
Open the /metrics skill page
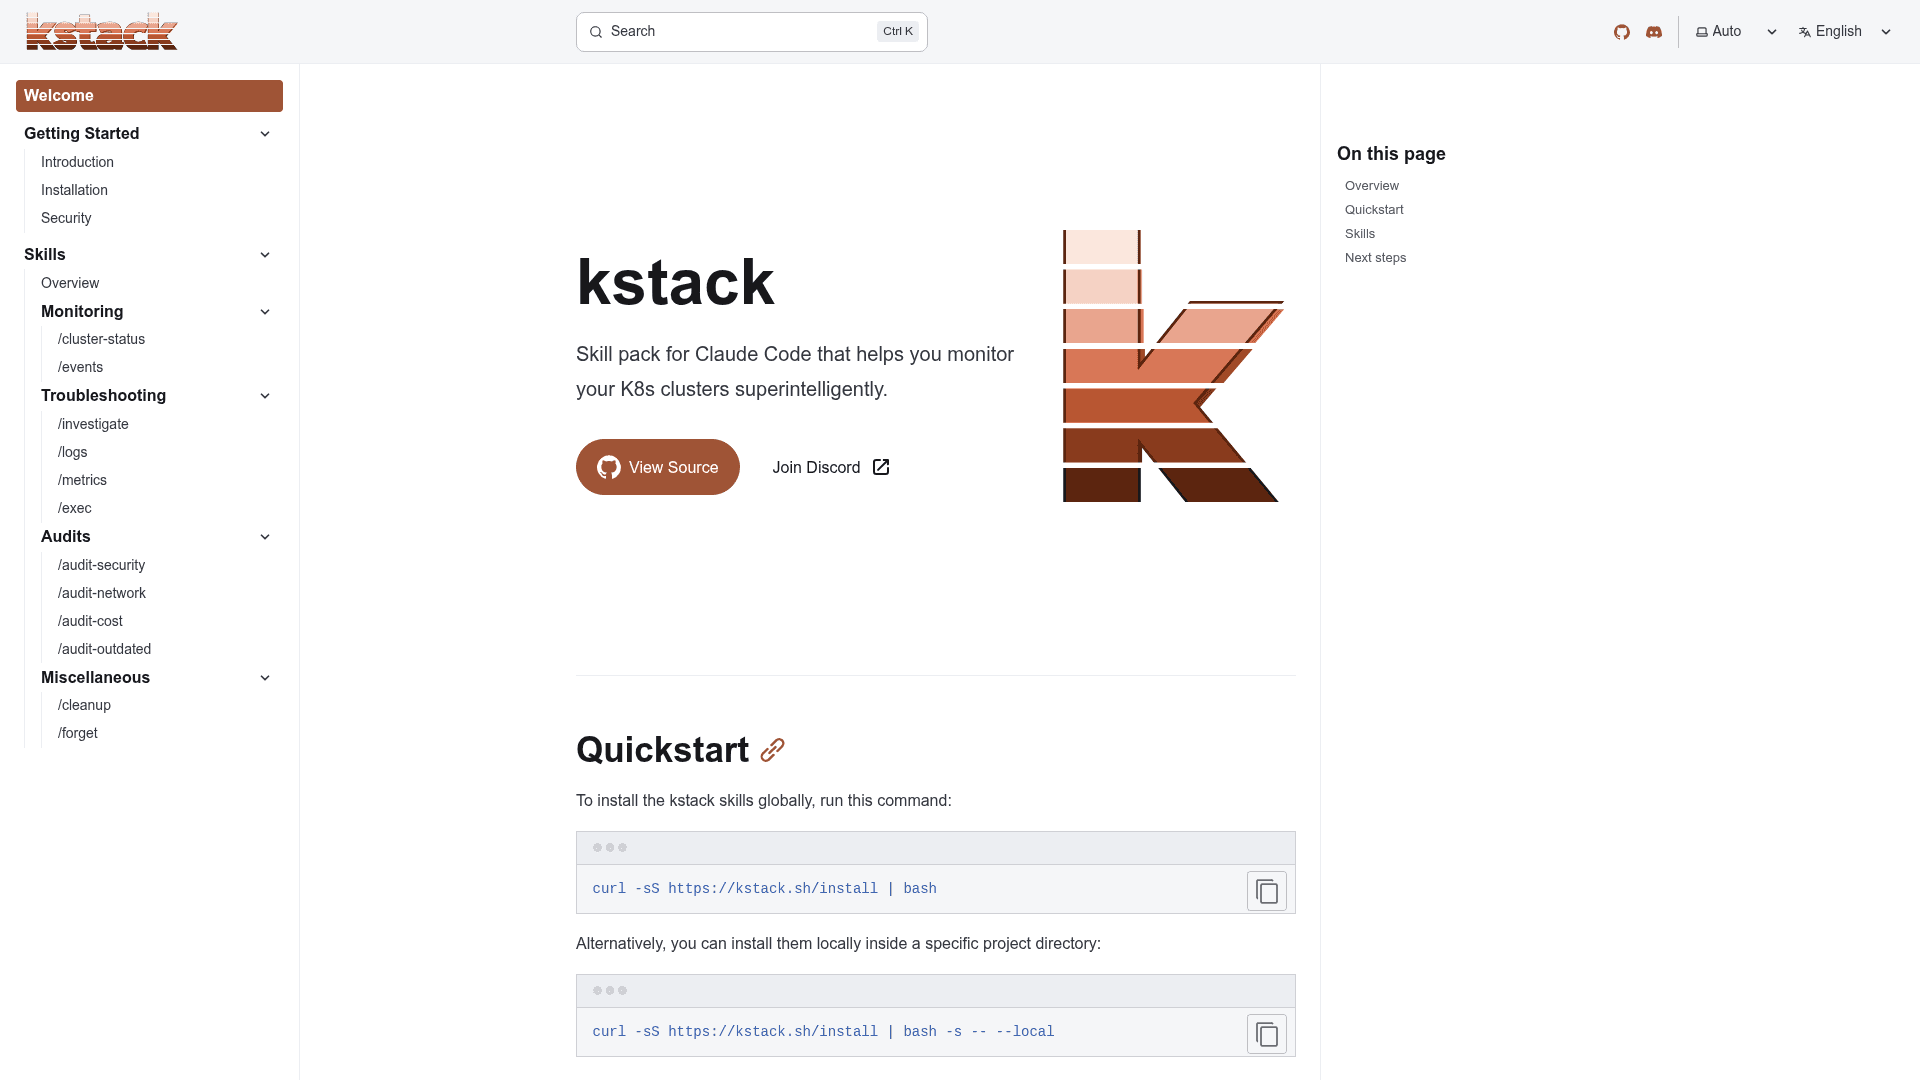[82, 480]
